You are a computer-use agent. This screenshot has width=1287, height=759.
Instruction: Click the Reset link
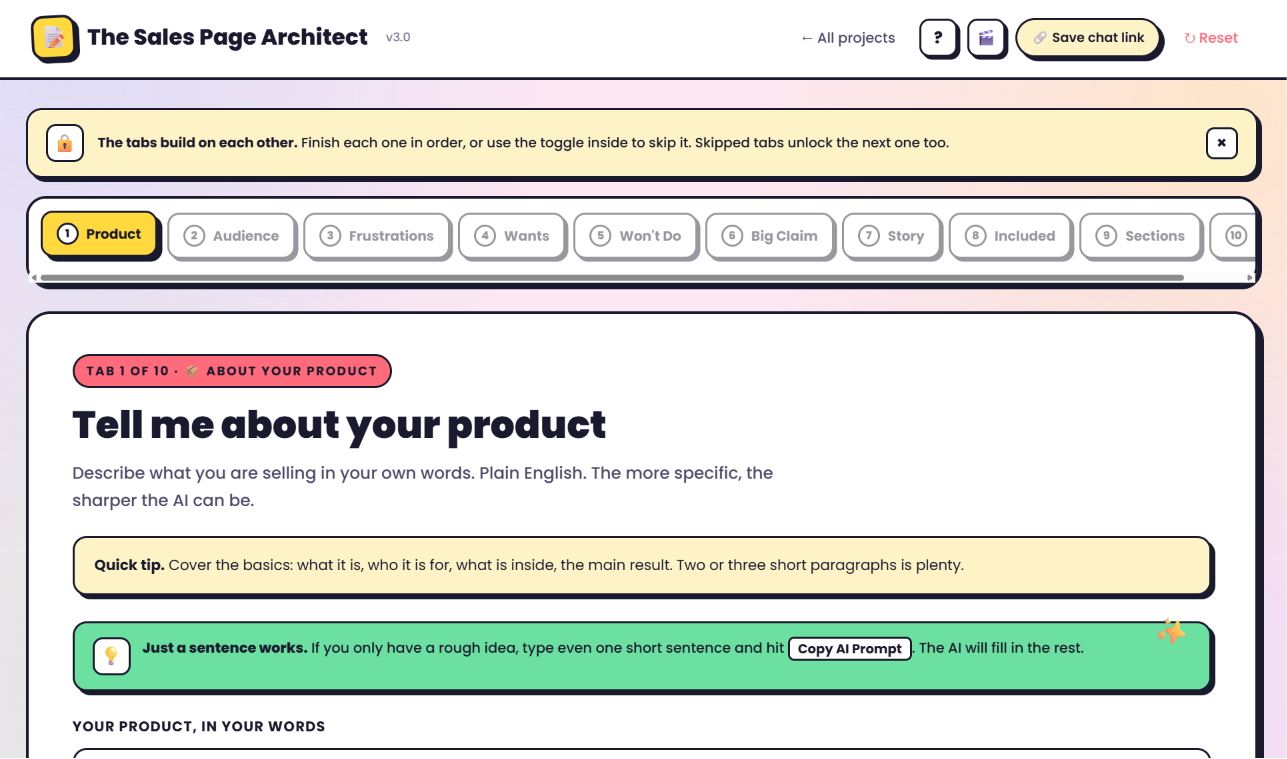coord(1211,38)
